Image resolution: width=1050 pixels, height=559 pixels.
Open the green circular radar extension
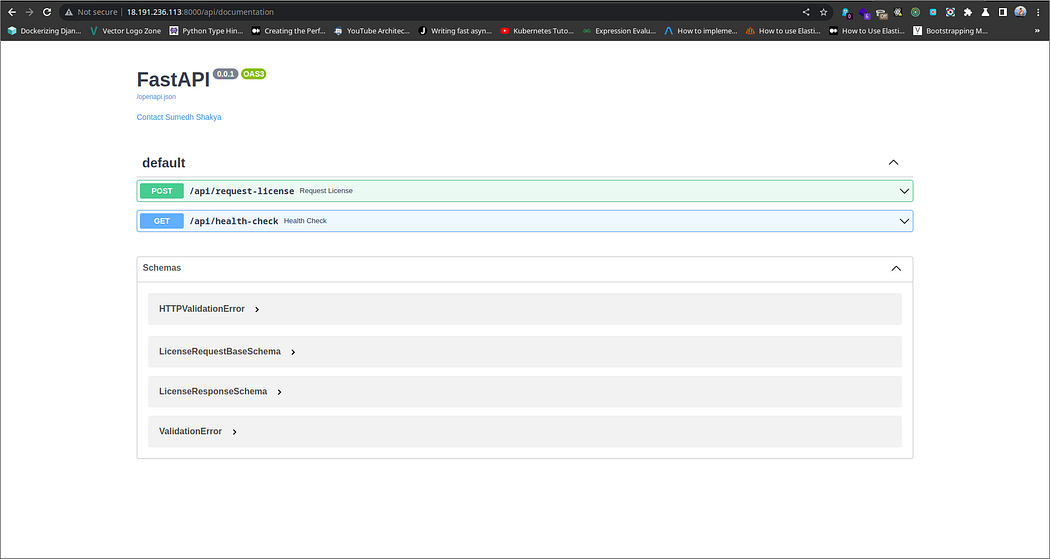pos(915,12)
